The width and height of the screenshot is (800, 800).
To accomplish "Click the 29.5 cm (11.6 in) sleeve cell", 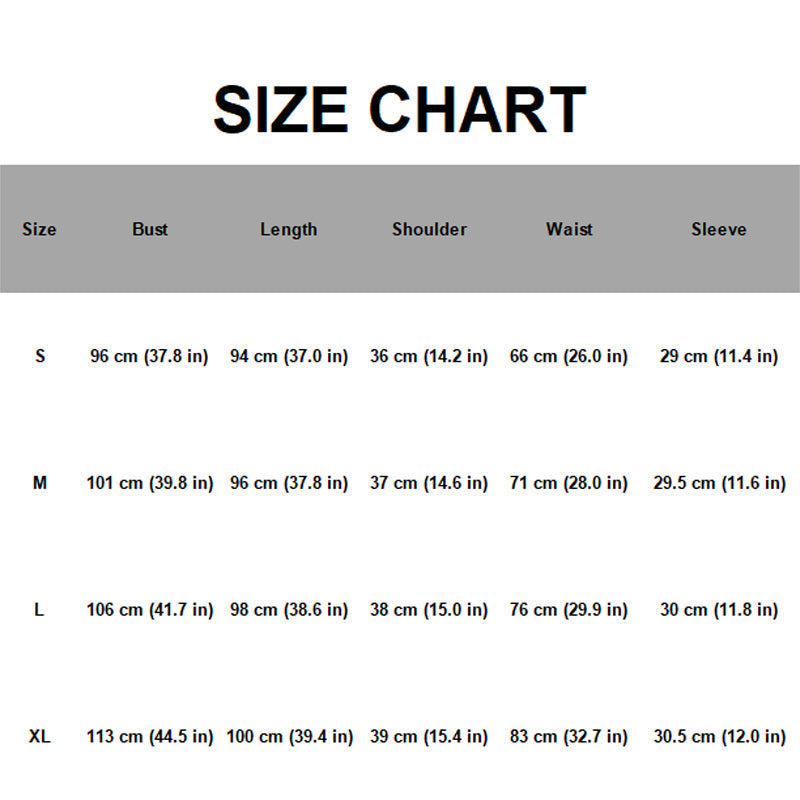I will (x=719, y=483).
